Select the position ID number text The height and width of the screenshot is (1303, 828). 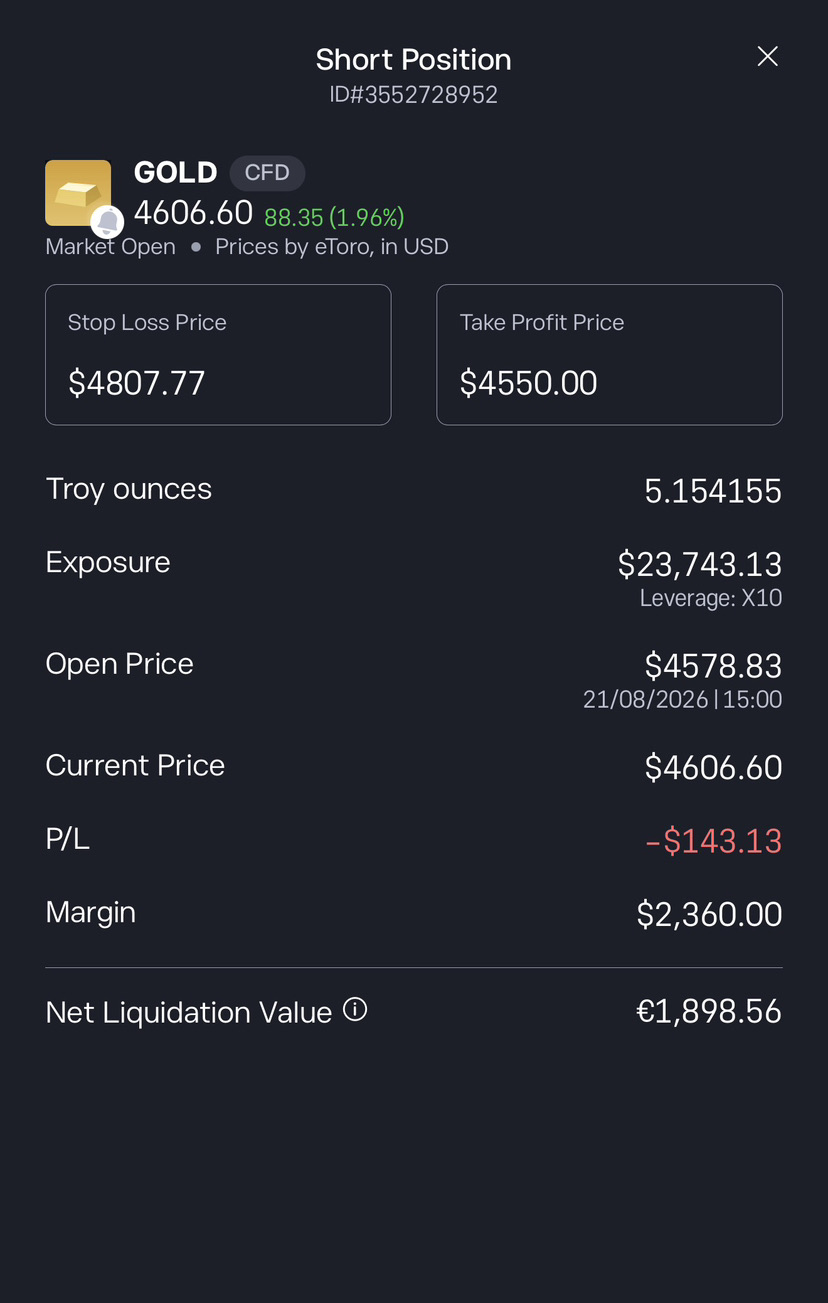[x=414, y=95]
